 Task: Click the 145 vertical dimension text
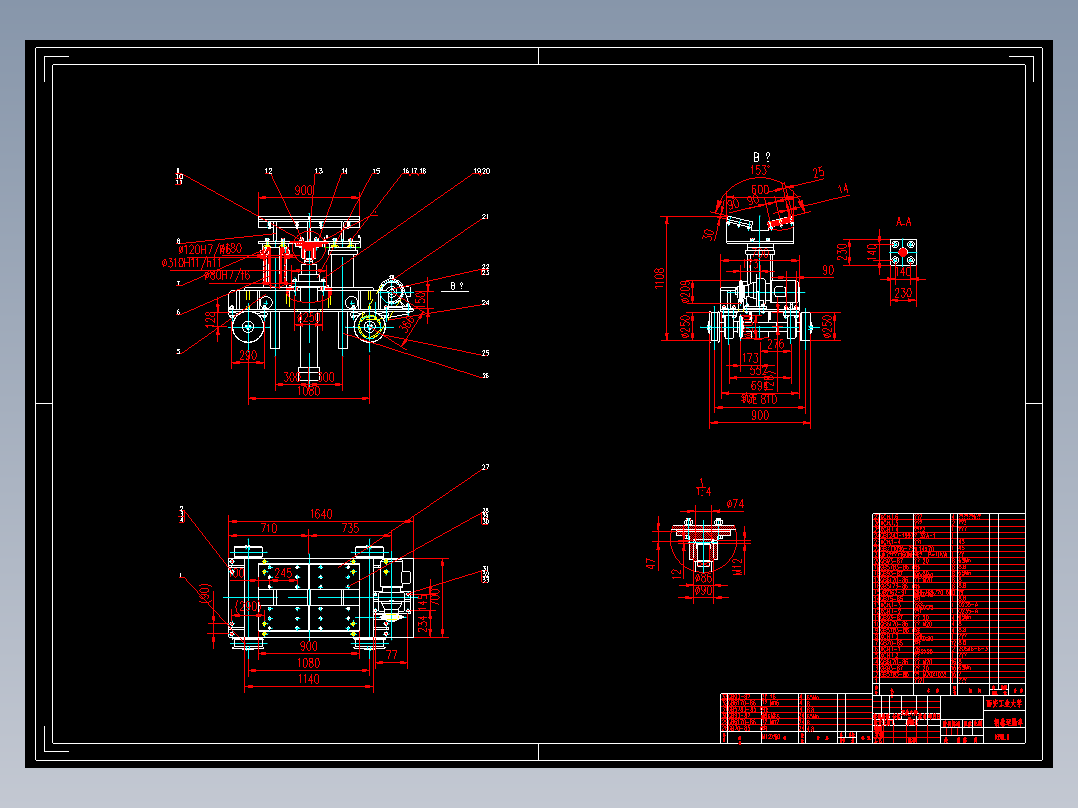point(423,600)
